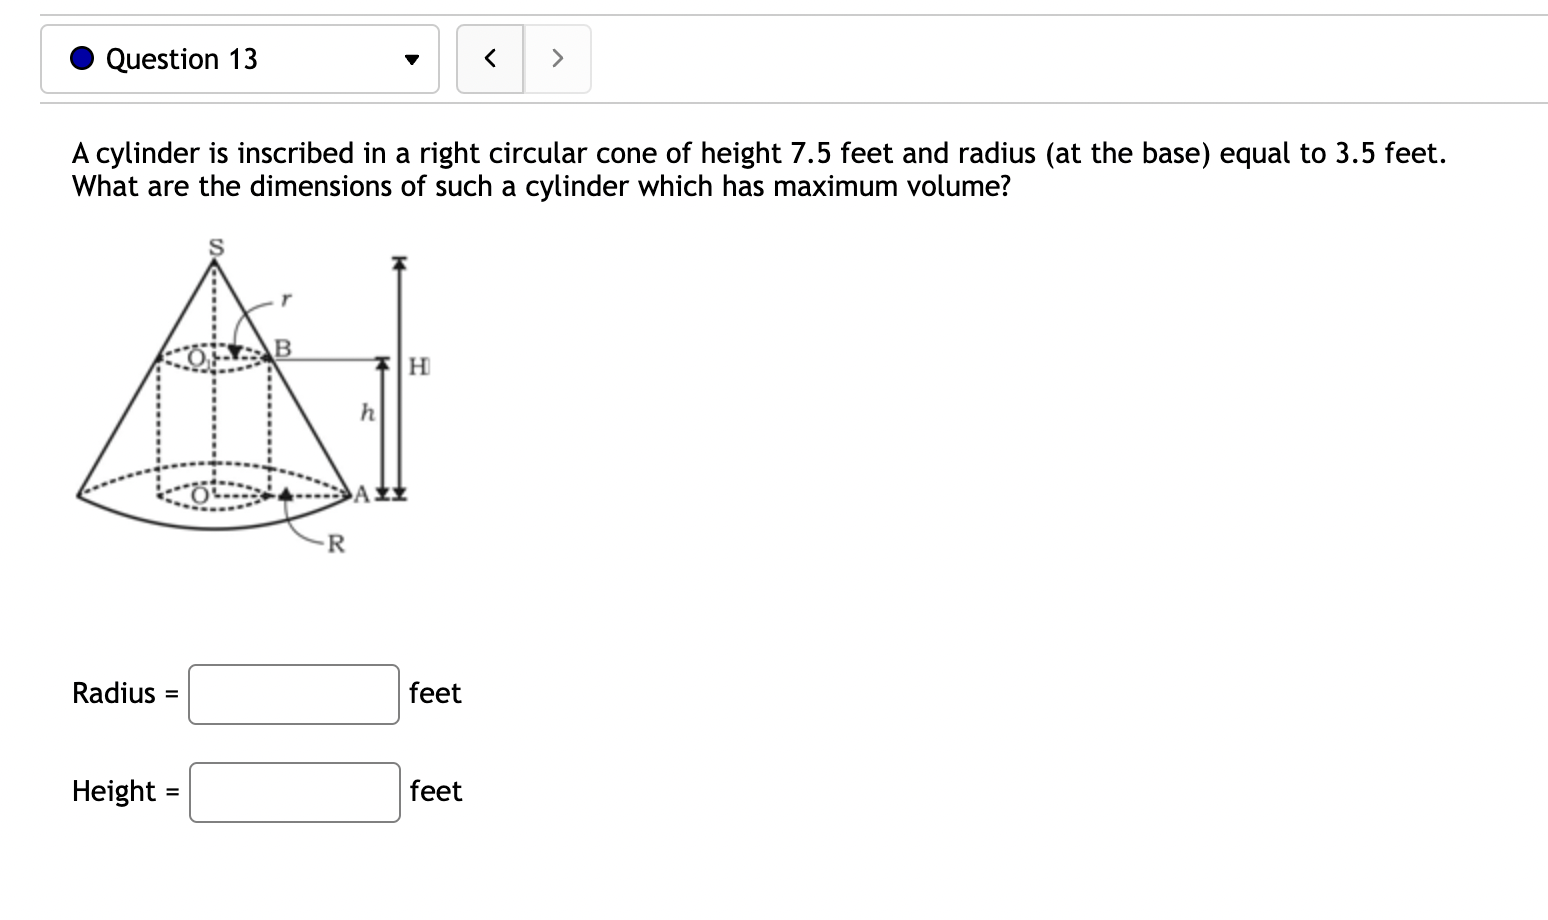Click the r label inside the figure

pos(285,300)
